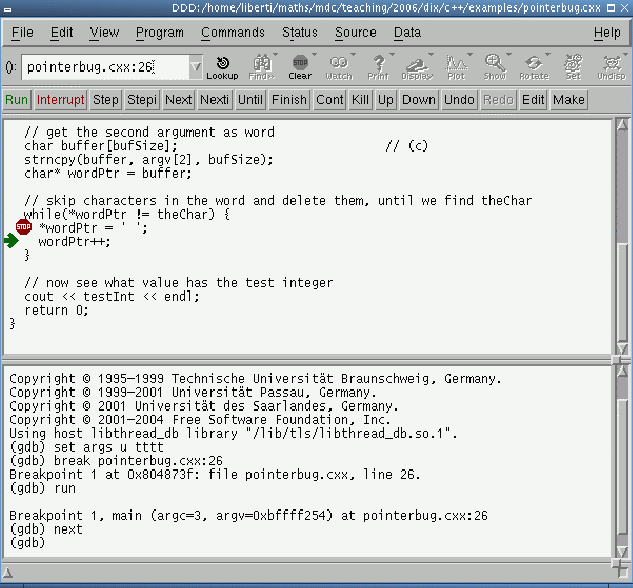Click the Until button
633x588 pixels.
point(250,100)
